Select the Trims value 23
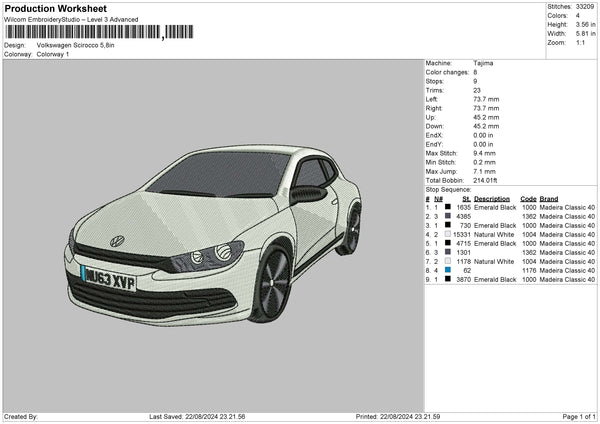 [477, 90]
